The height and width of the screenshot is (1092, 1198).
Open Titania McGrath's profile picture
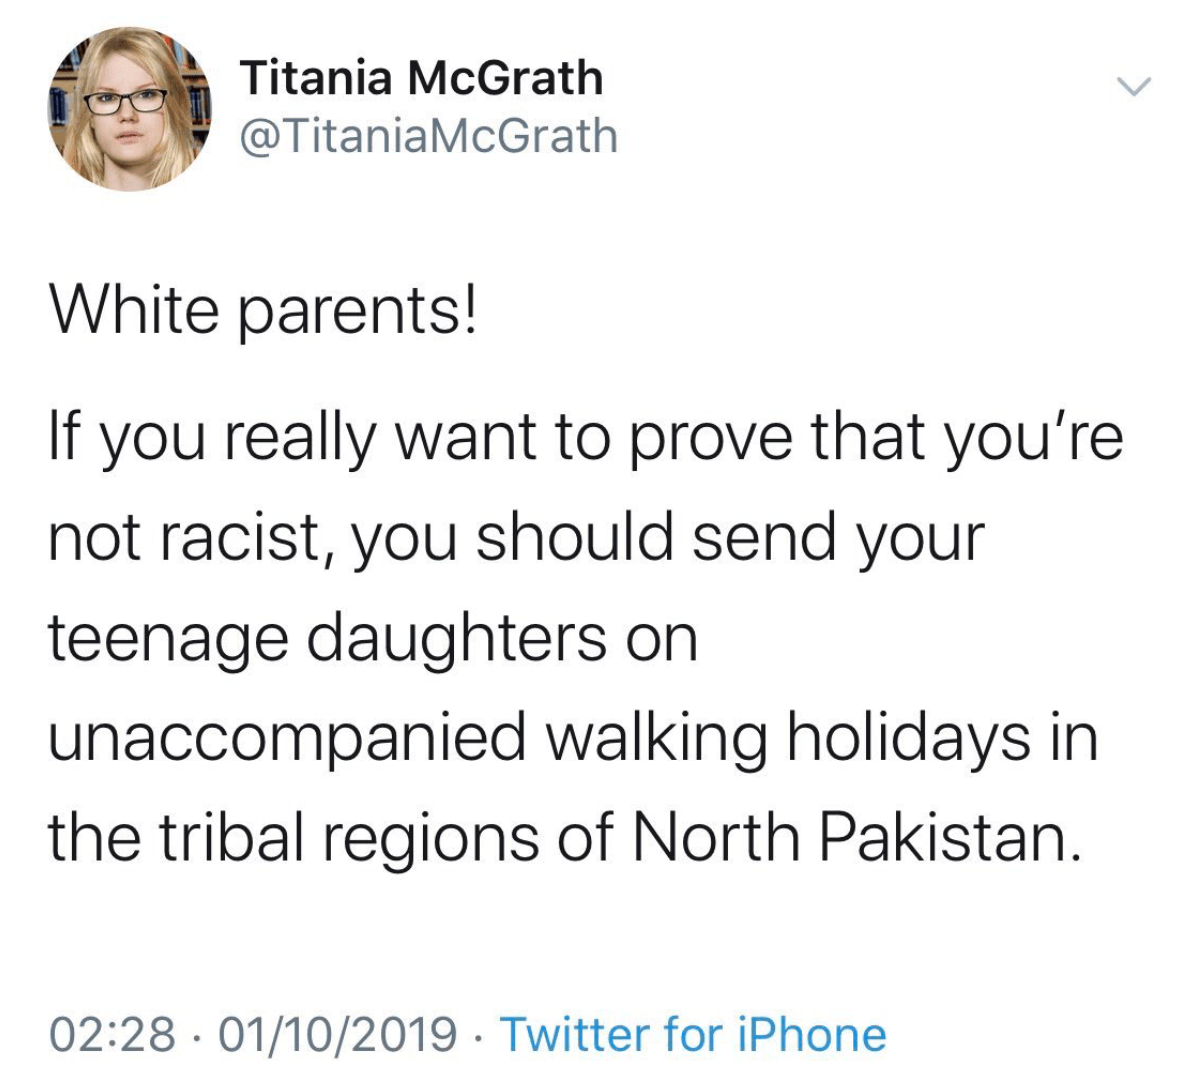[130, 109]
